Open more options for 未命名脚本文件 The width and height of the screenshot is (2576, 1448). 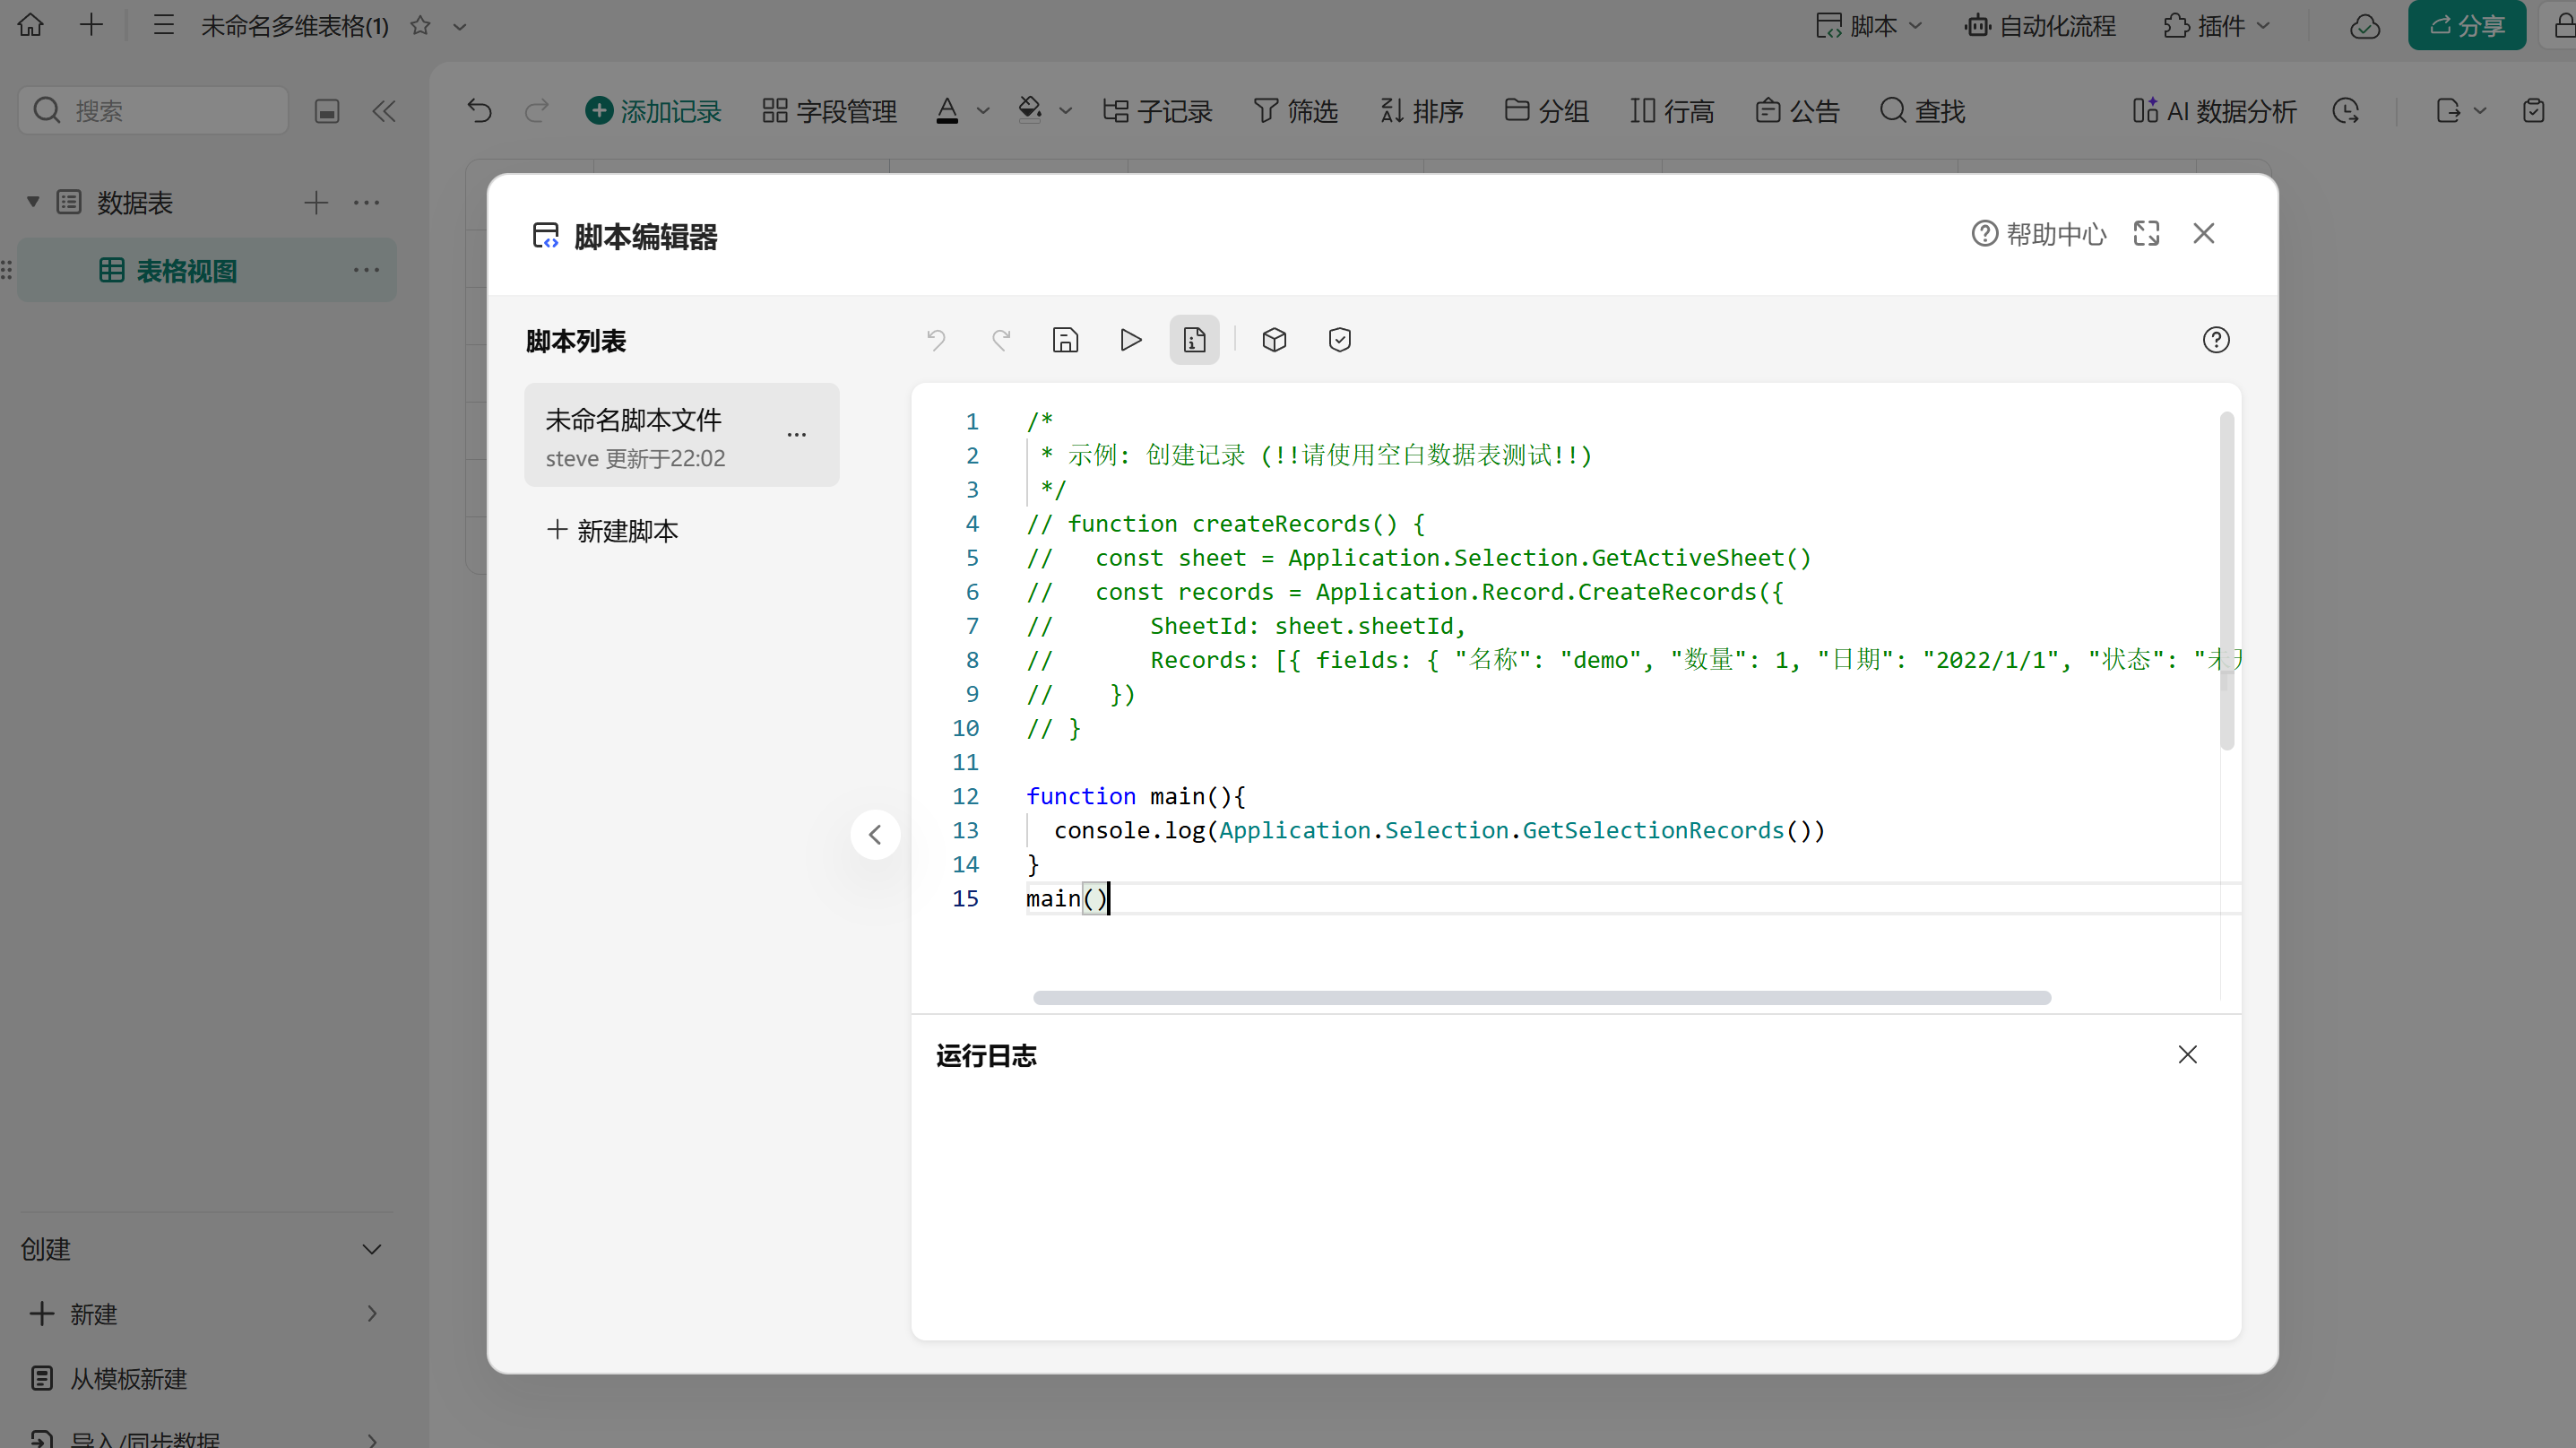click(796, 434)
